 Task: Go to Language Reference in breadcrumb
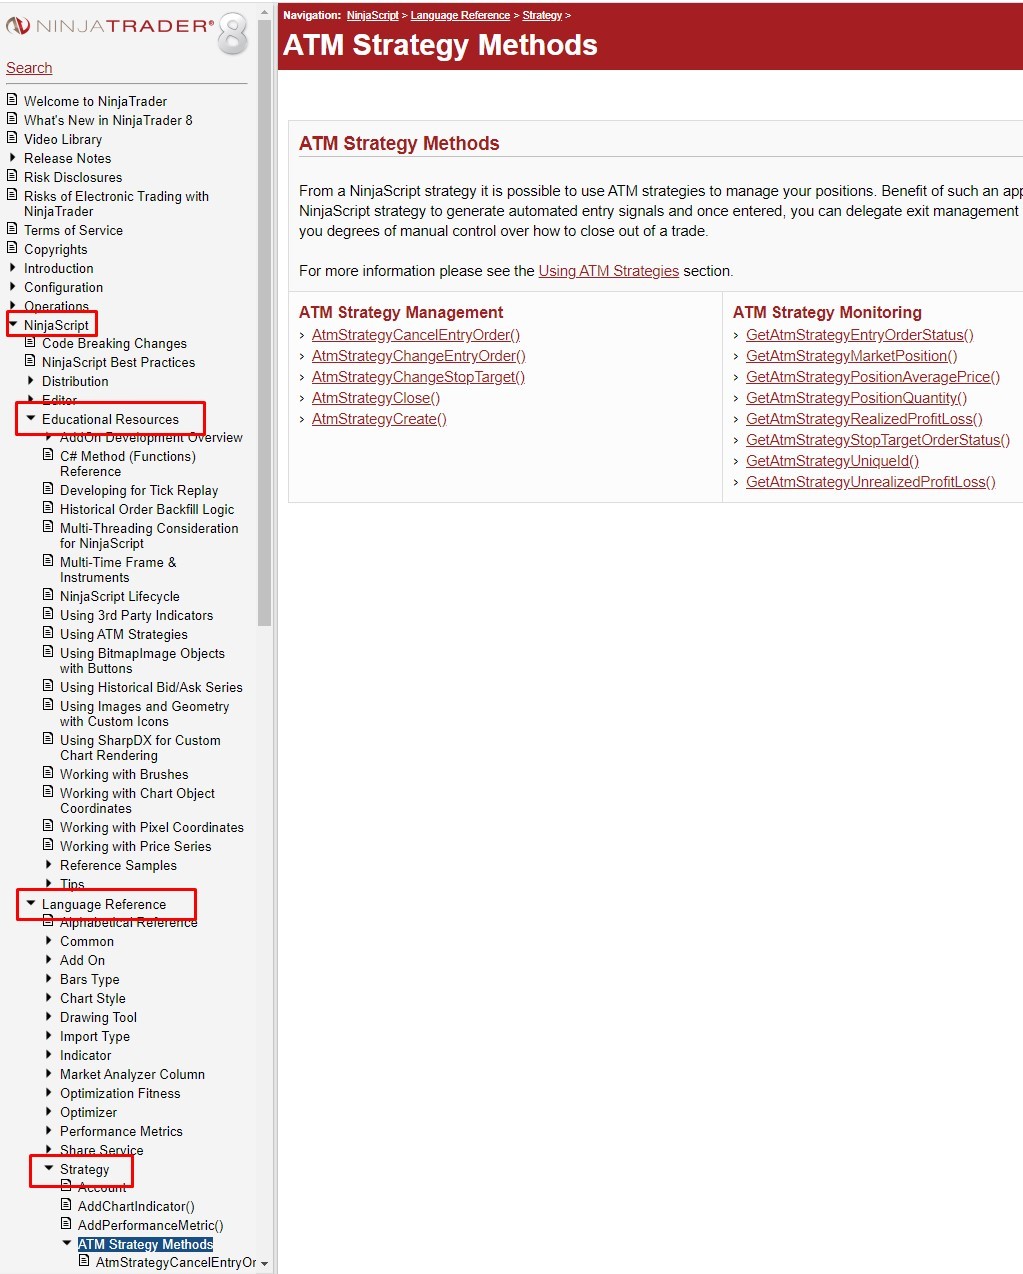click(x=460, y=15)
